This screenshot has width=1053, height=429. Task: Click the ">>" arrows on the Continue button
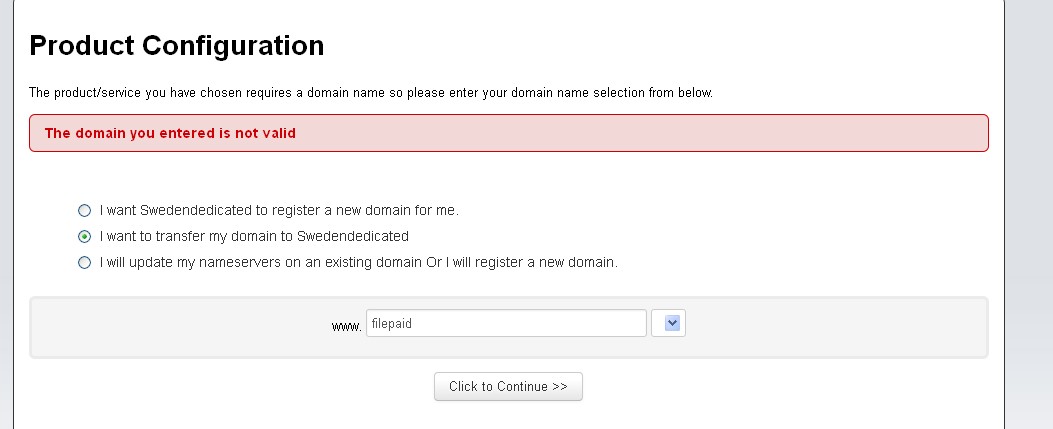click(x=560, y=387)
